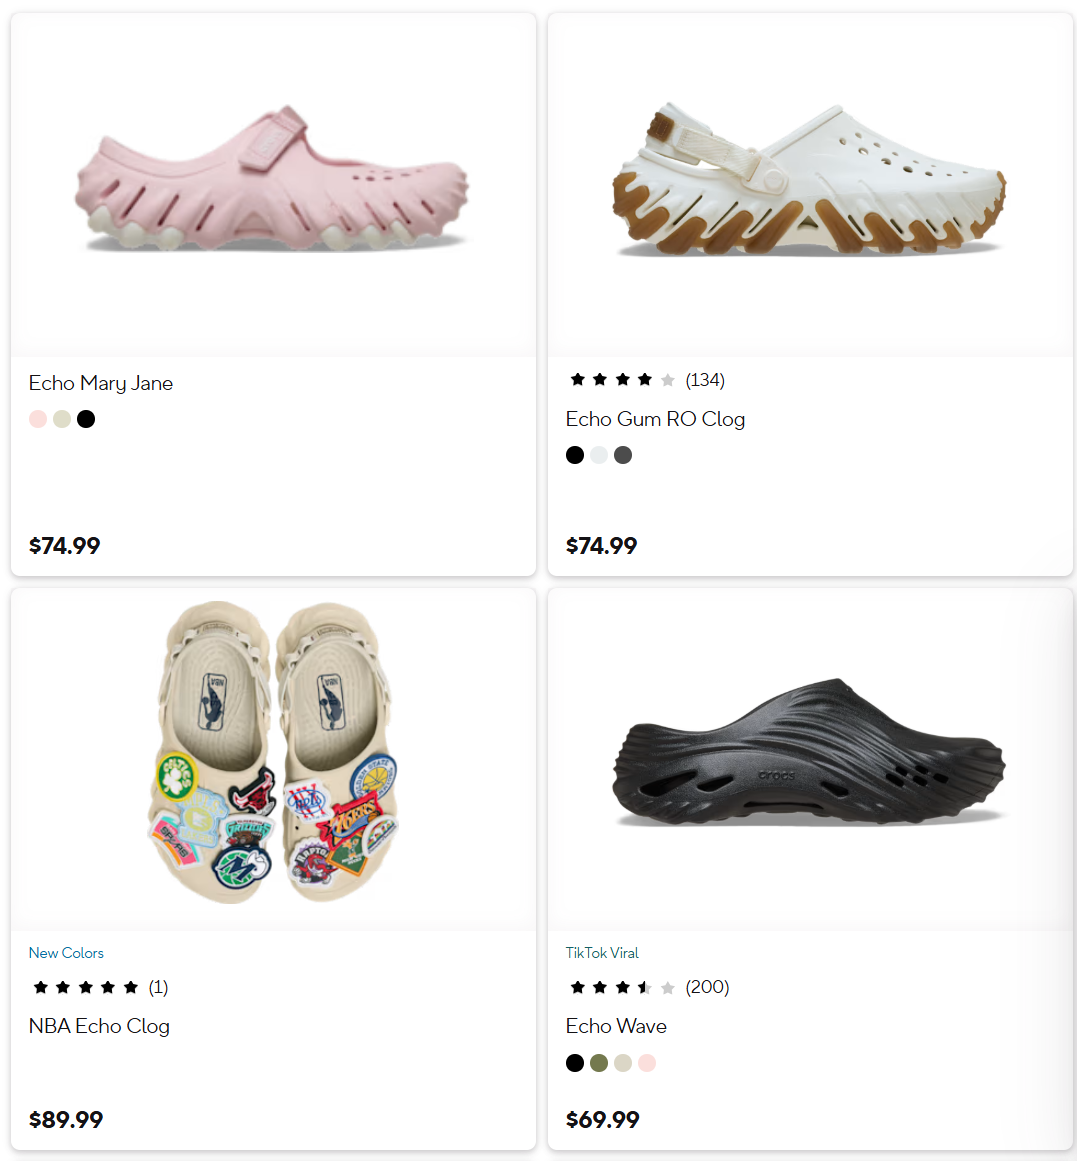Pick the black swatch for Echo Mary Jane
The height and width of the screenshot is (1161, 1077).
(86, 419)
